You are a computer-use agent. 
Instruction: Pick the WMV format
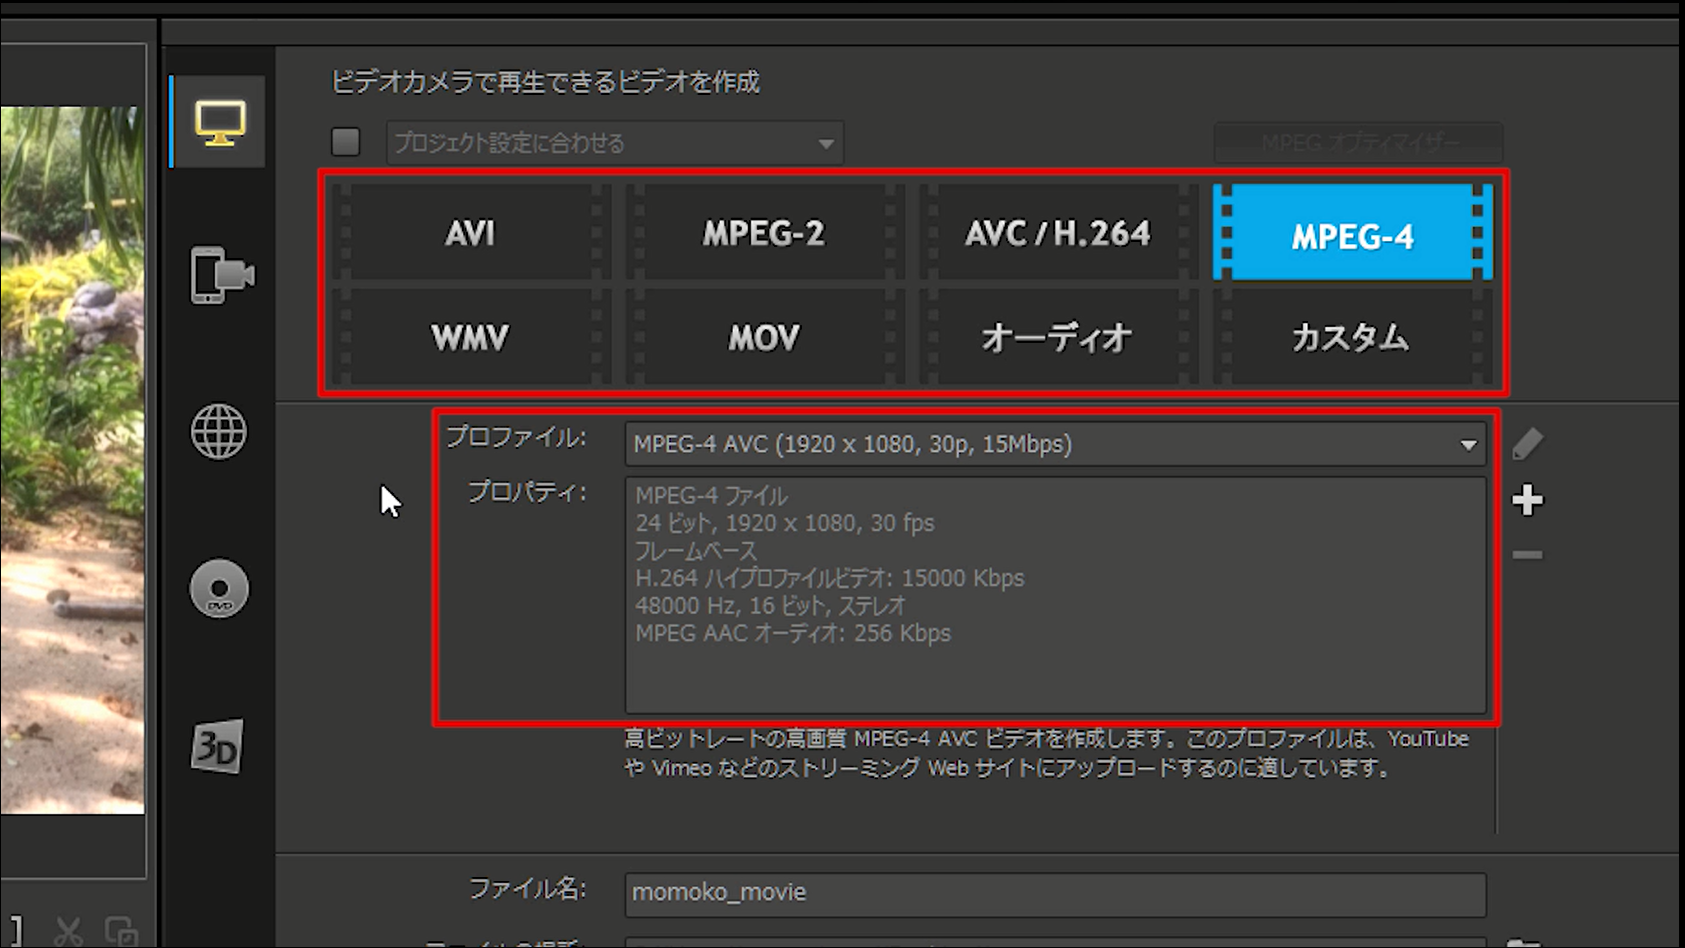click(x=470, y=338)
